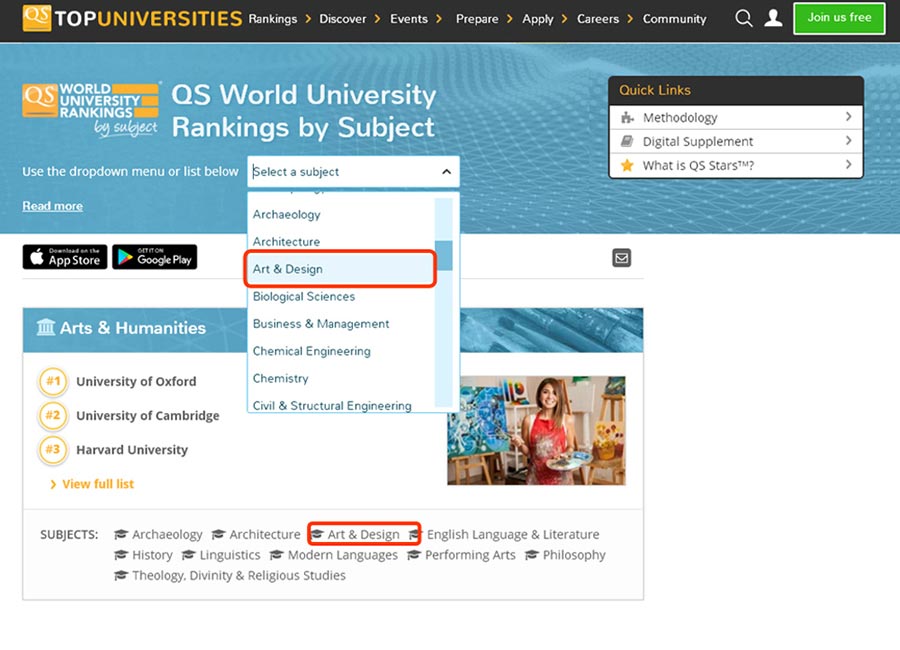Open Art & Design subject link
Image resolution: width=900 pixels, height=650 pixels.
(363, 535)
